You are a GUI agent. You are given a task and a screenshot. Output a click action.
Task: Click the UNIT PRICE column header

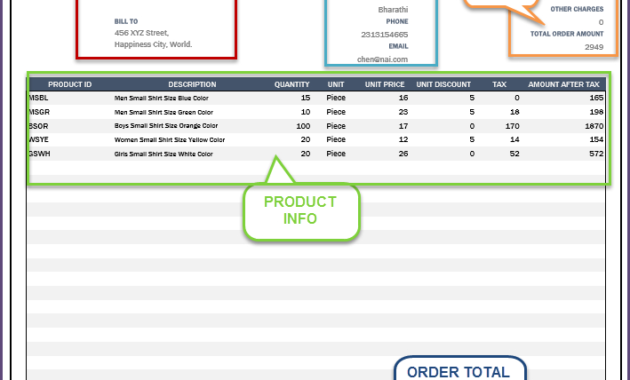(385, 84)
